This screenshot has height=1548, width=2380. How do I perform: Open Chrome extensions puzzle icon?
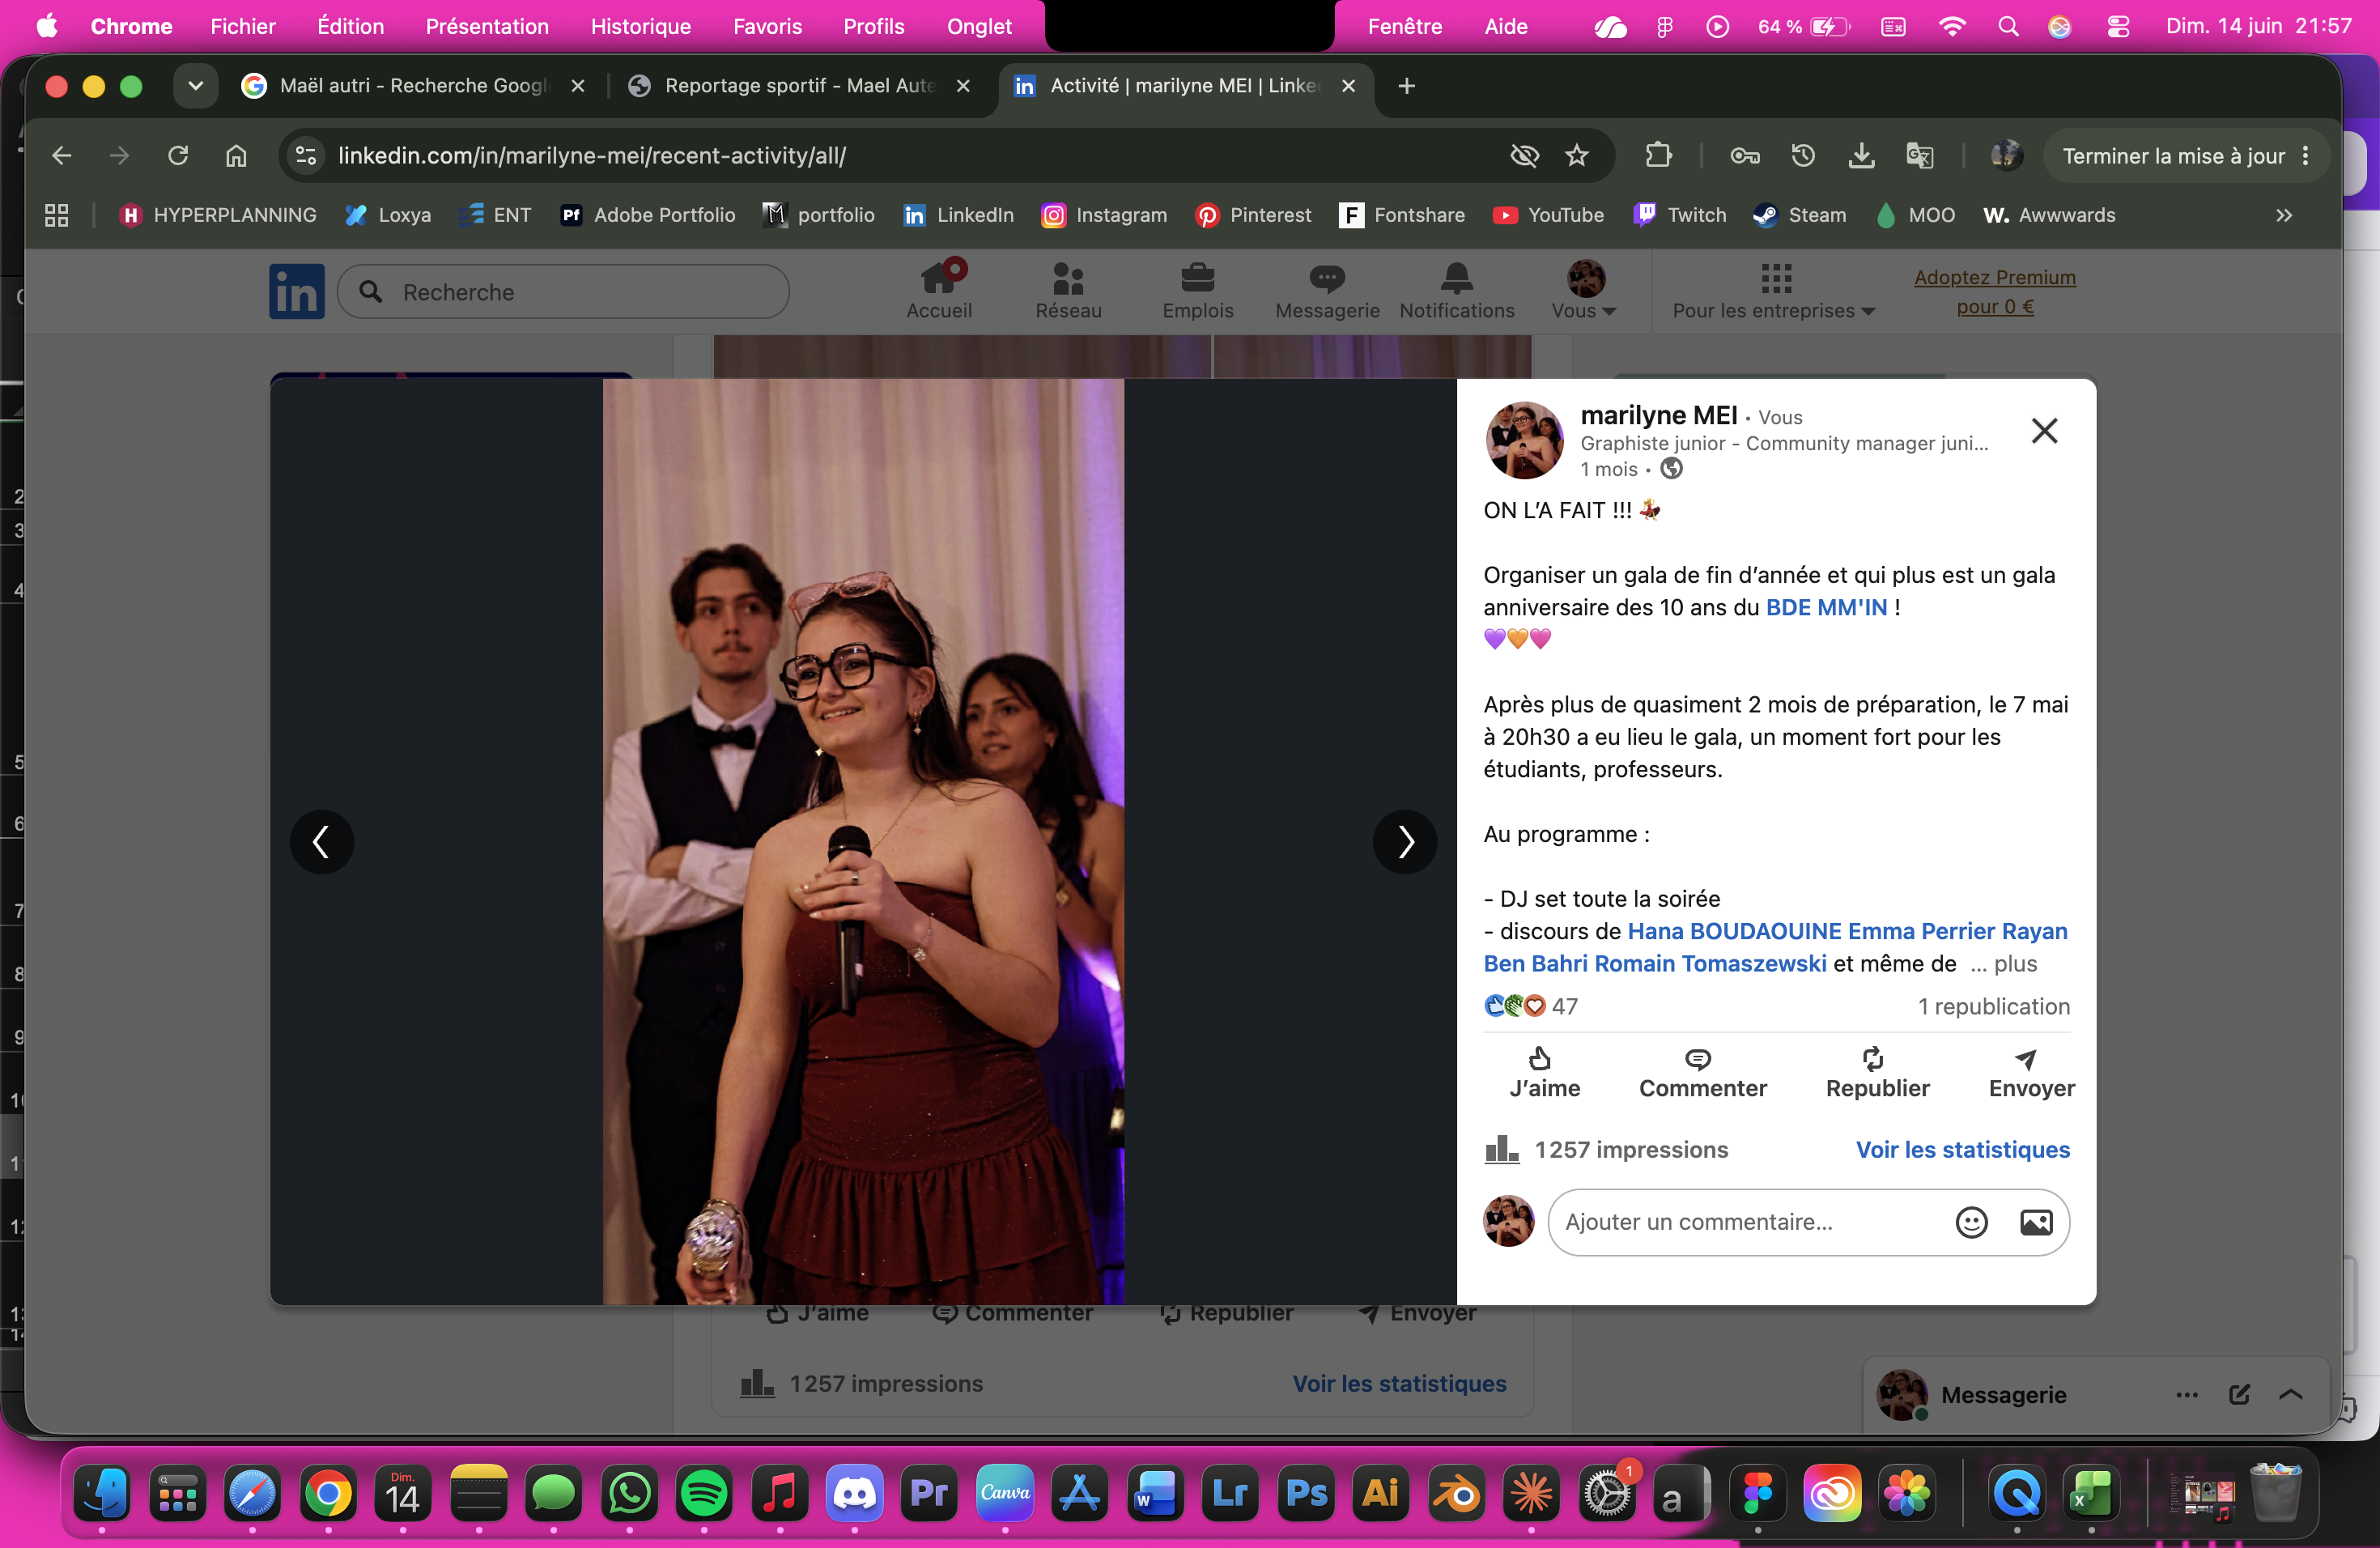click(x=1658, y=156)
